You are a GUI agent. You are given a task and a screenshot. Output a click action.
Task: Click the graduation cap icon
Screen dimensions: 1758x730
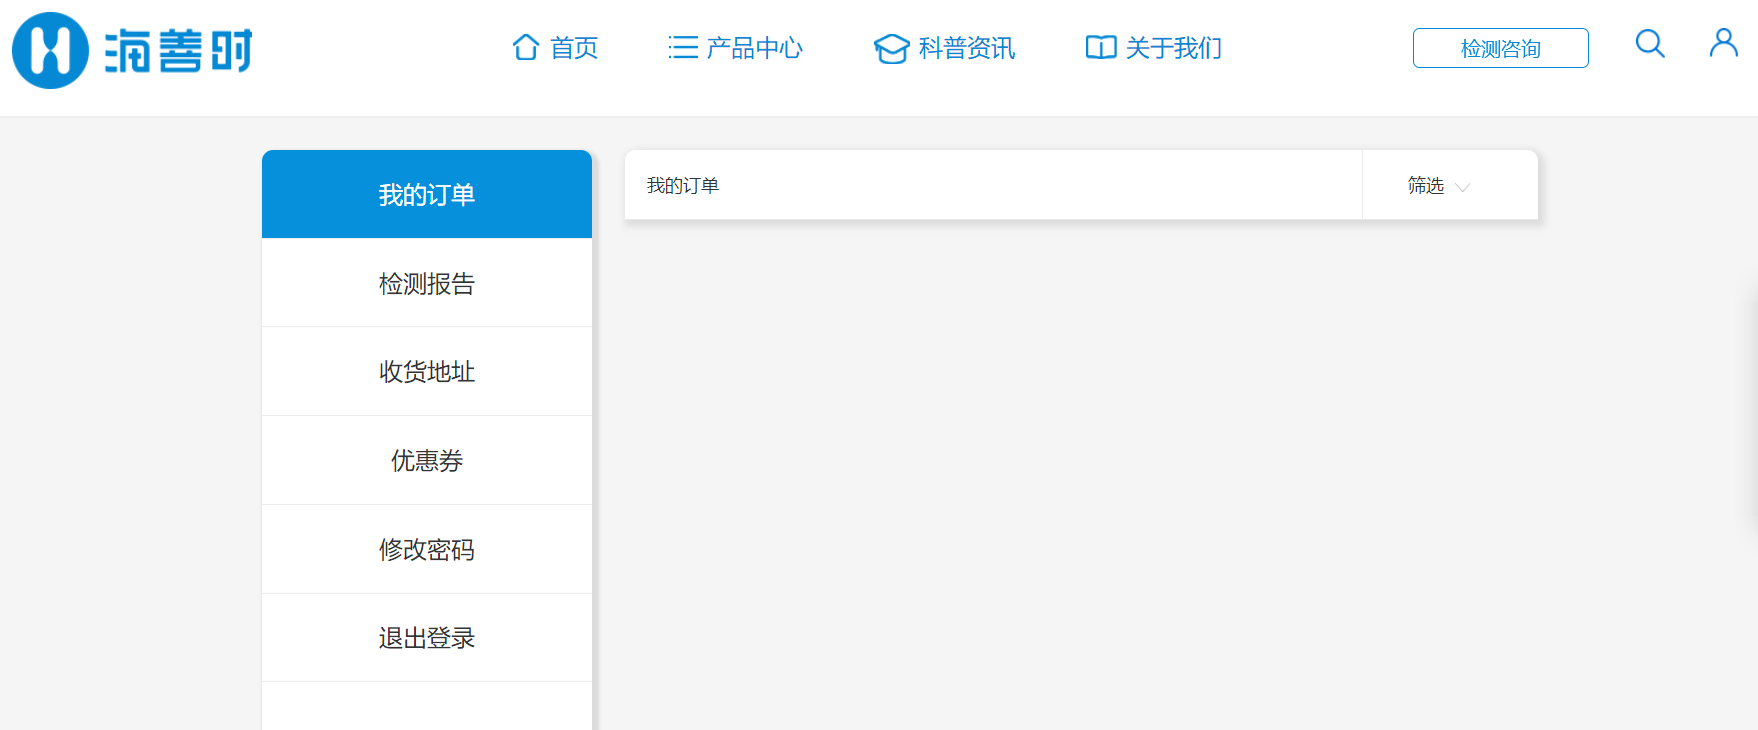tap(891, 48)
